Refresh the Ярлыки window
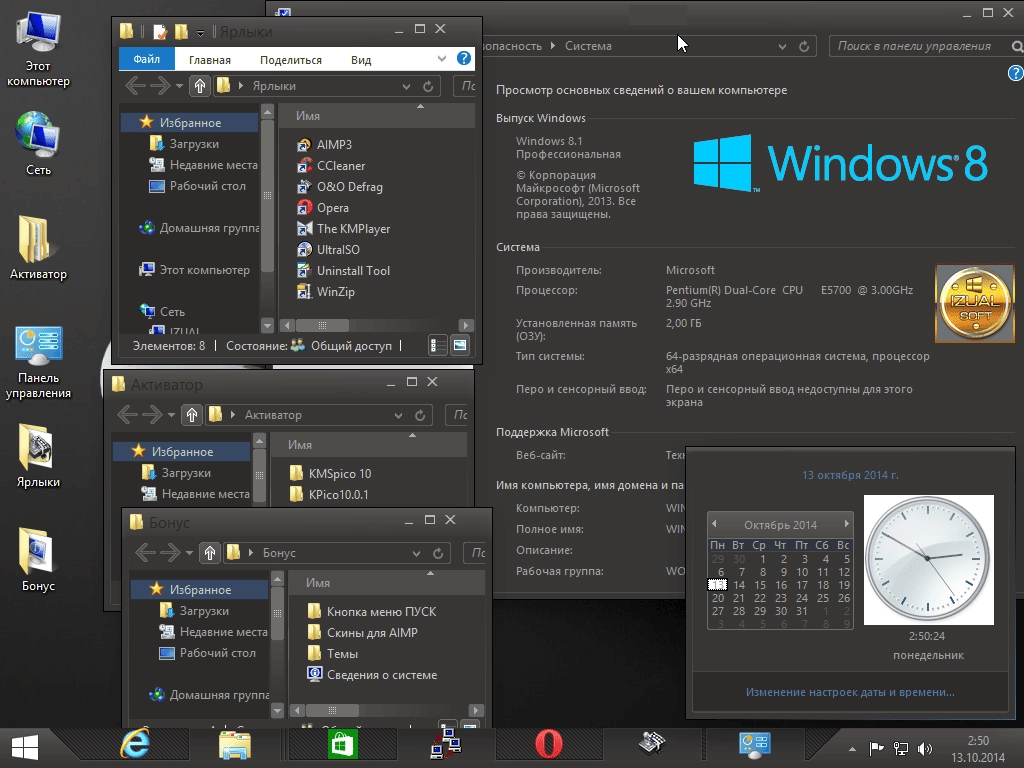Viewport: 1024px width, 768px height. pos(428,86)
